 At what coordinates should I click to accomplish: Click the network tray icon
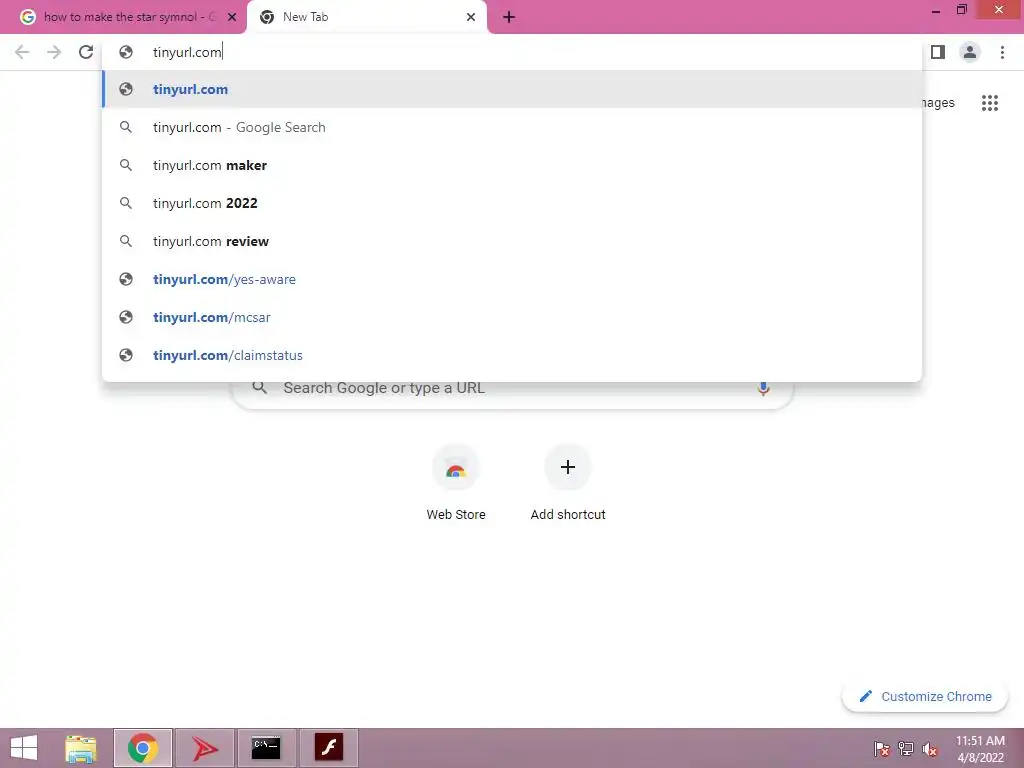[x=906, y=748]
